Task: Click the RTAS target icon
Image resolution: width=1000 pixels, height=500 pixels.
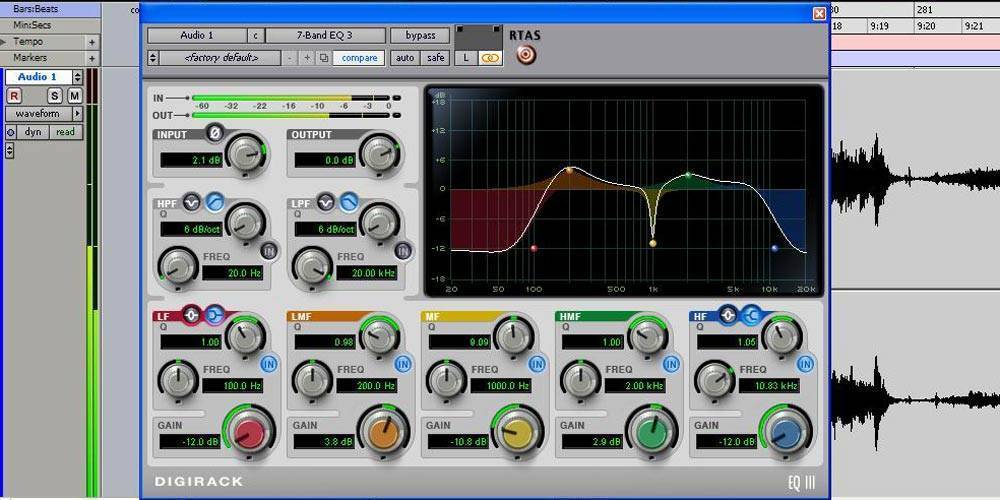Action: coord(526,55)
